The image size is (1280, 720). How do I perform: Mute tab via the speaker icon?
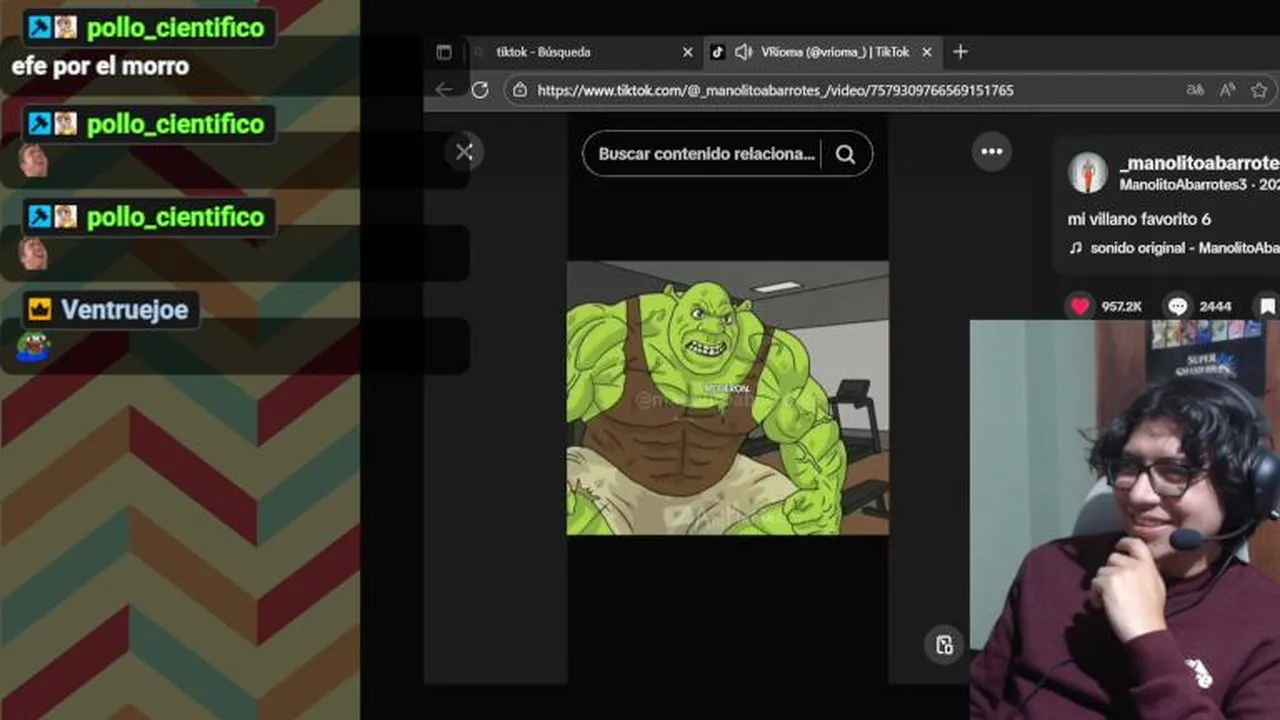[743, 52]
